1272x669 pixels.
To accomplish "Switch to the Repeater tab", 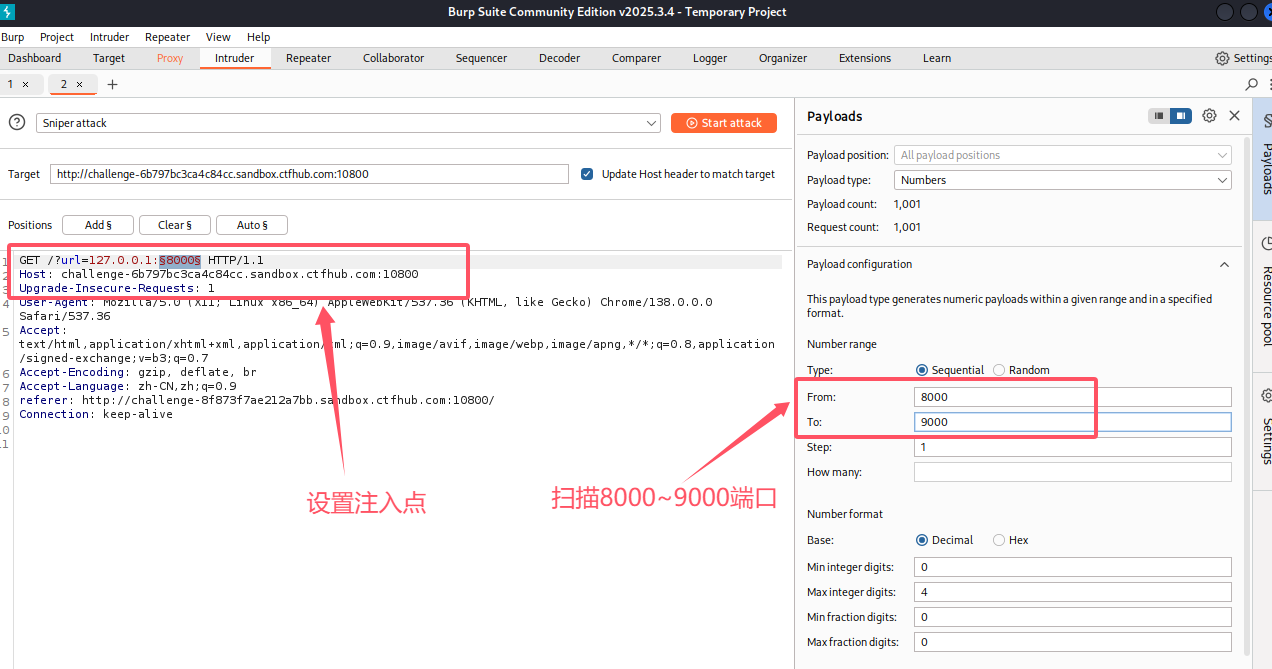I will tap(309, 58).
